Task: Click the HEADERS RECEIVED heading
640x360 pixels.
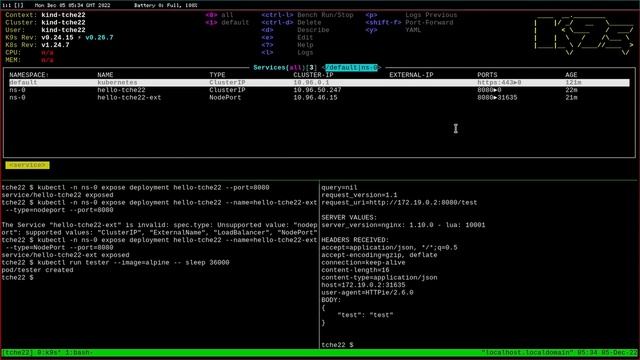Action: click(355, 240)
